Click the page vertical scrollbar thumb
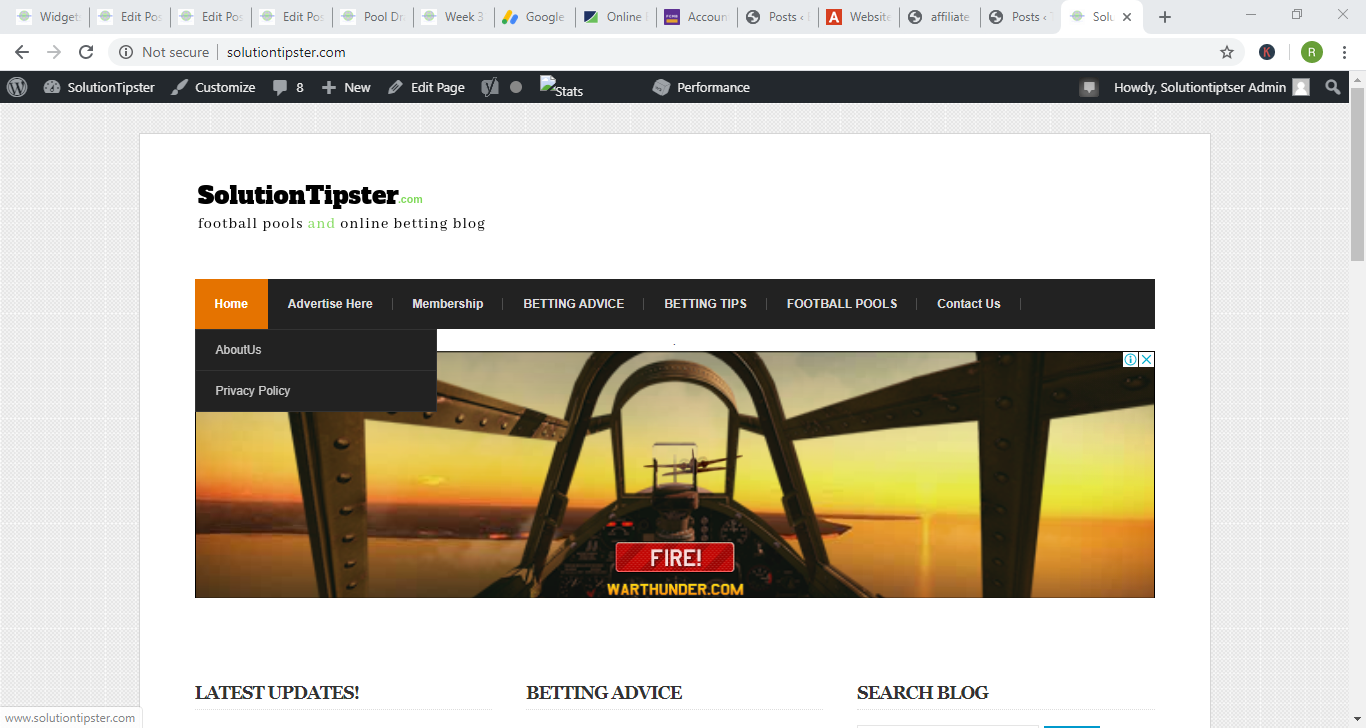This screenshot has height=728, width=1366. (1357, 175)
